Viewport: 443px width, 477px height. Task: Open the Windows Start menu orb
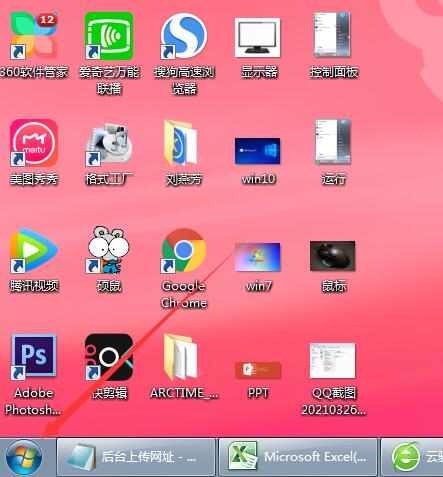coord(24,457)
